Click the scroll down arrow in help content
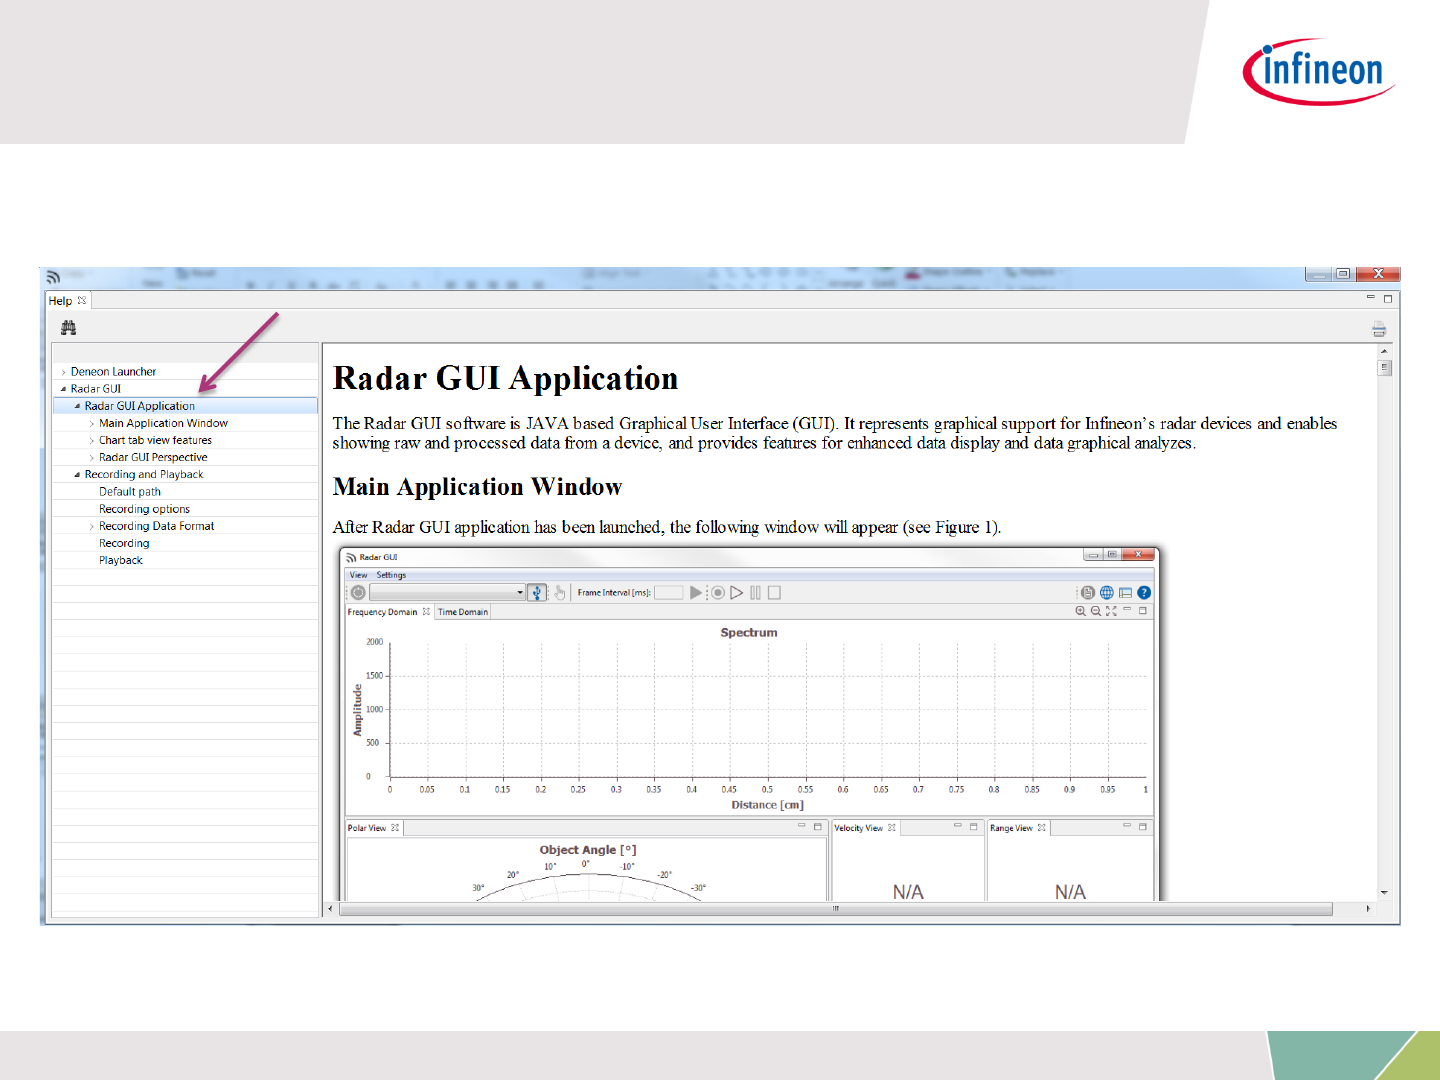This screenshot has height=1080, width=1440. pyautogui.click(x=1385, y=892)
